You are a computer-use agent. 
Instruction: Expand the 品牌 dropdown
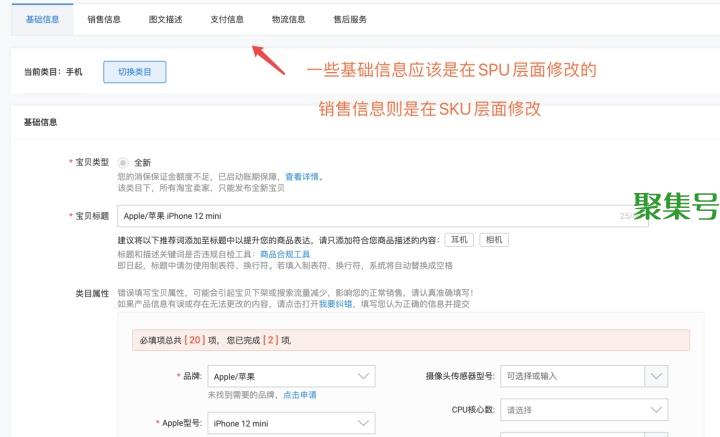pyautogui.click(x=291, y=376)
